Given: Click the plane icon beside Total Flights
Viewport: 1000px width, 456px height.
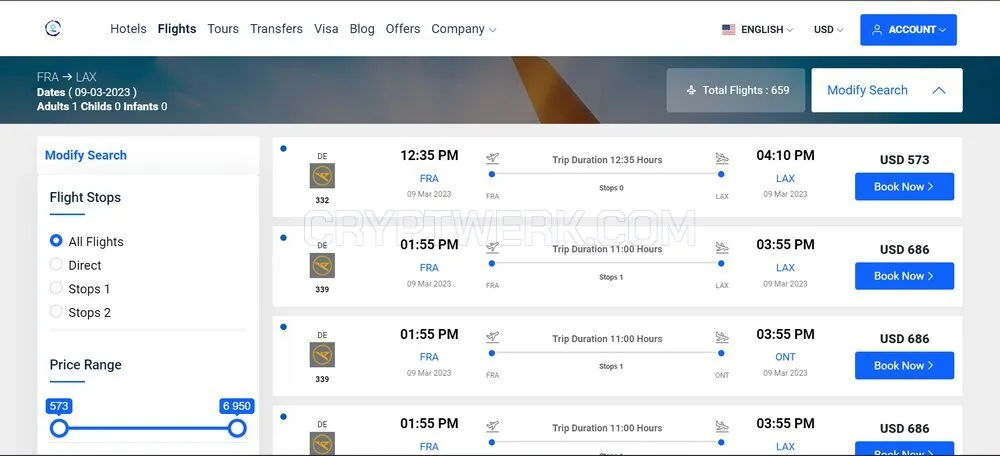Looking at the screenshot, I should [x=691, y=91].
